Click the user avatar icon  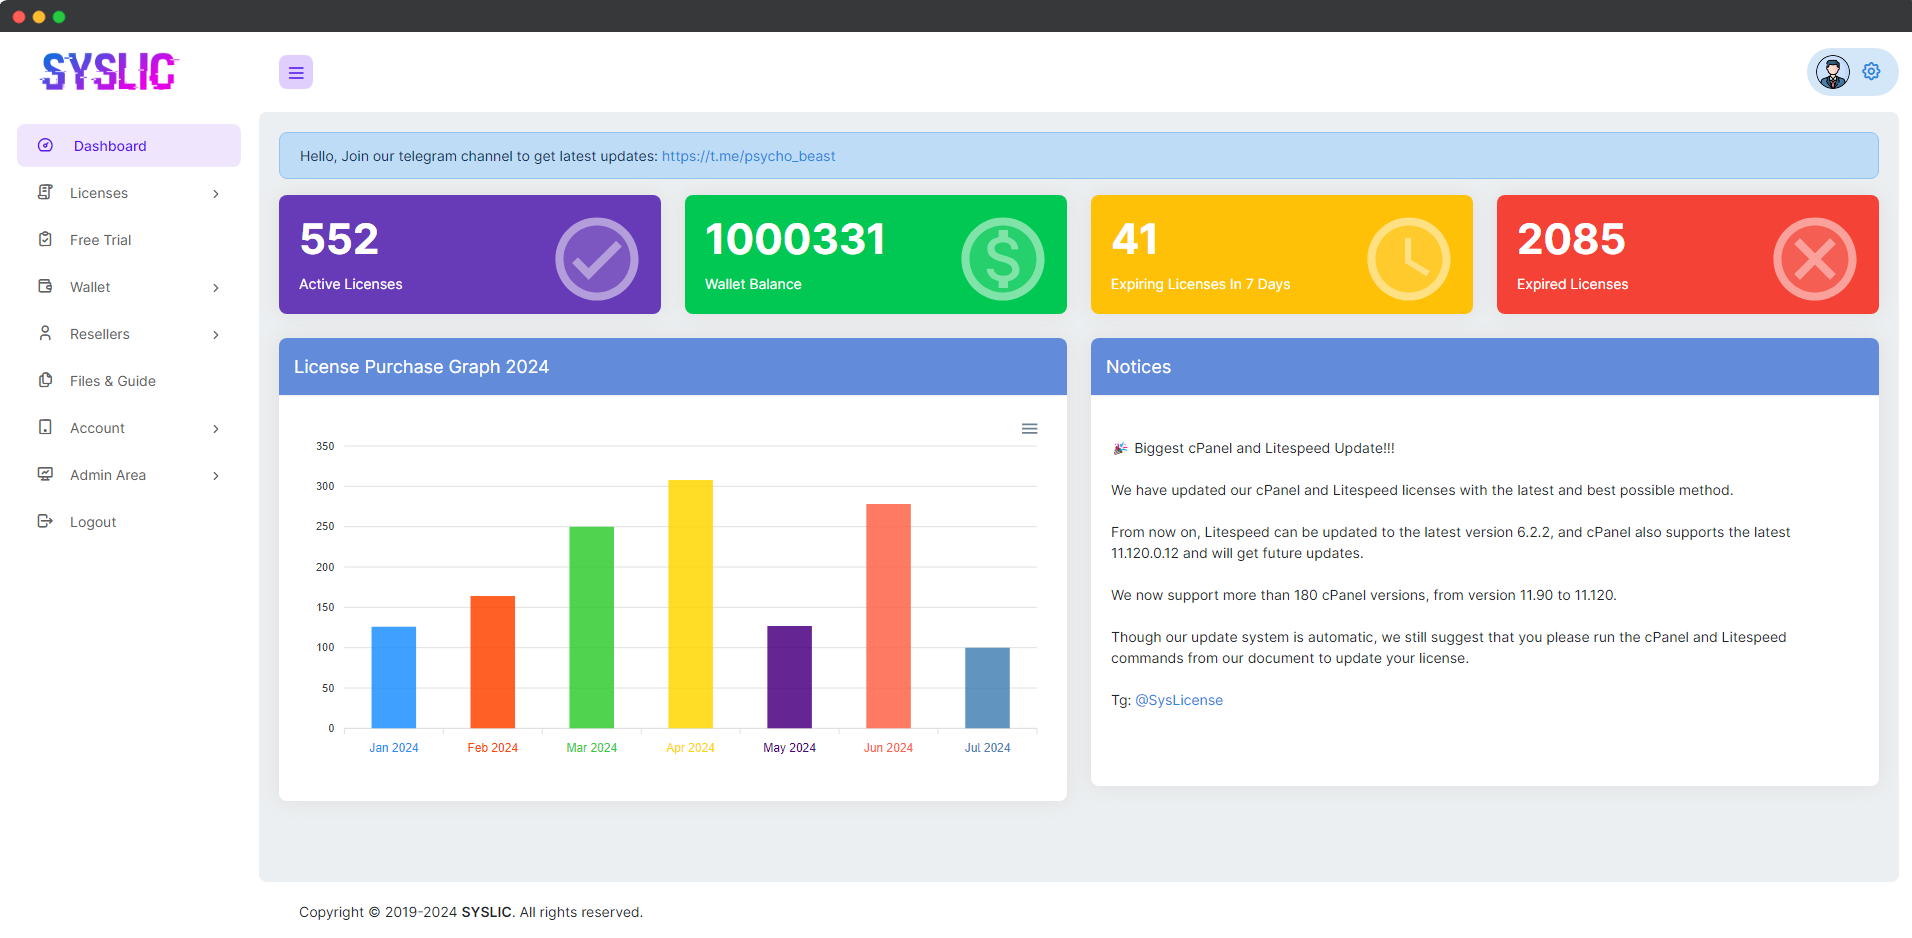point(1832,72)
